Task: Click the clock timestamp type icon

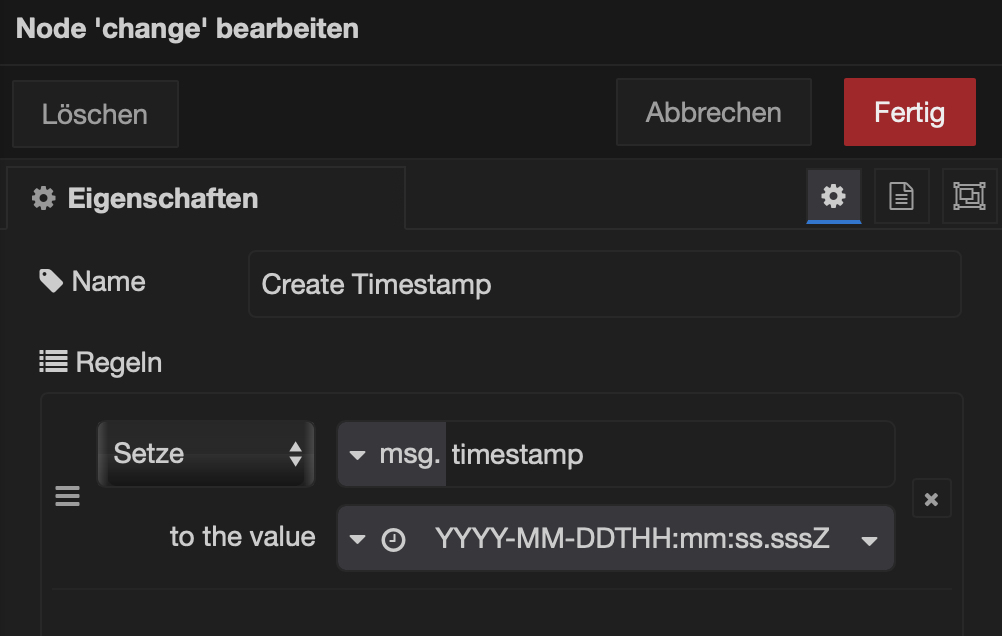Action: [x=394, y=540]
